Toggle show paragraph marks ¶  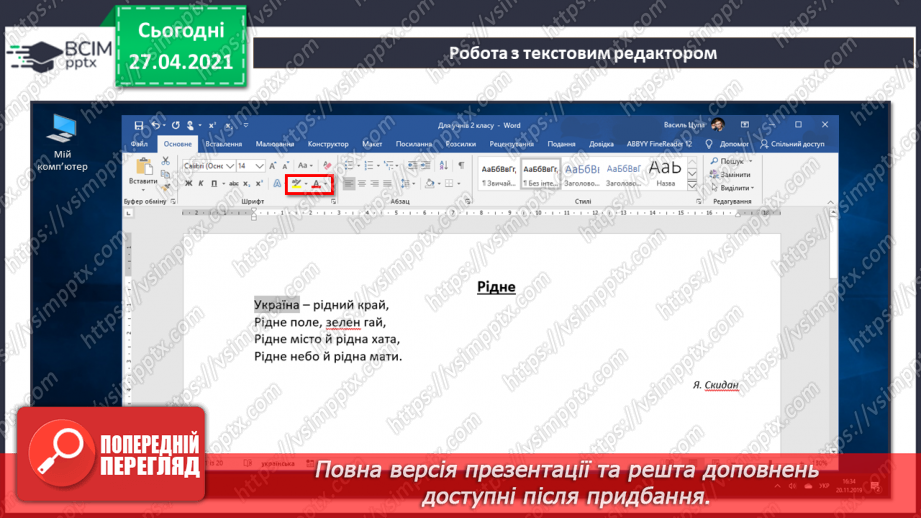pos(461,166)
